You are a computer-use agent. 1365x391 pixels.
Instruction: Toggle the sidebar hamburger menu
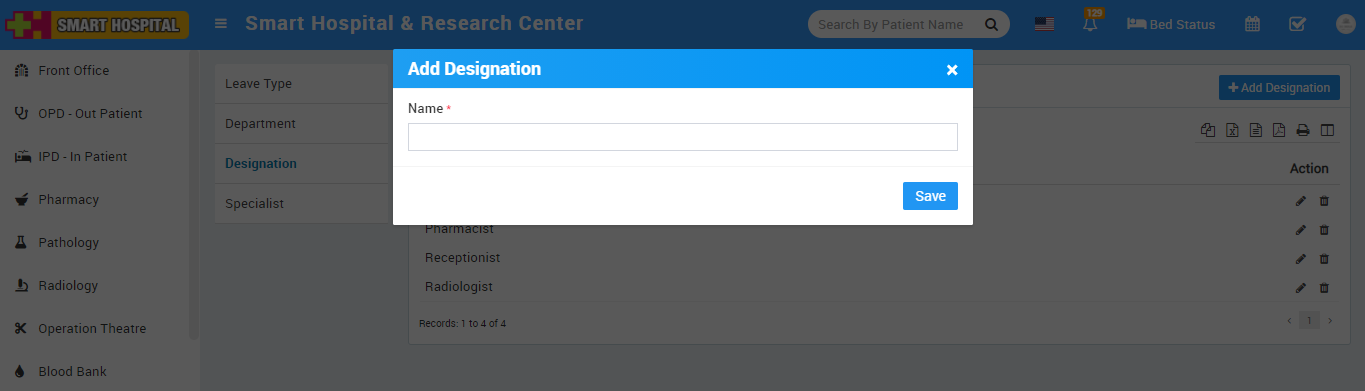pos(221,24)
